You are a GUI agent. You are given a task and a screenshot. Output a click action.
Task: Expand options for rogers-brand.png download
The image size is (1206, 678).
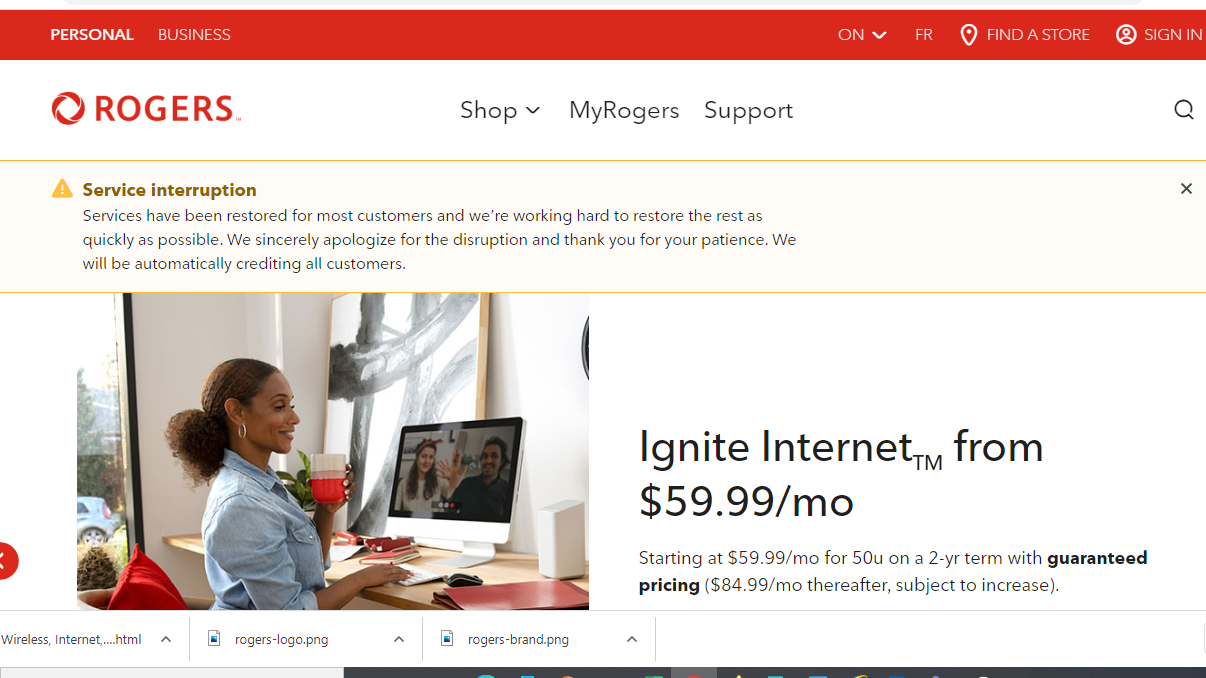pyautogui.click(x=632, y=639)
